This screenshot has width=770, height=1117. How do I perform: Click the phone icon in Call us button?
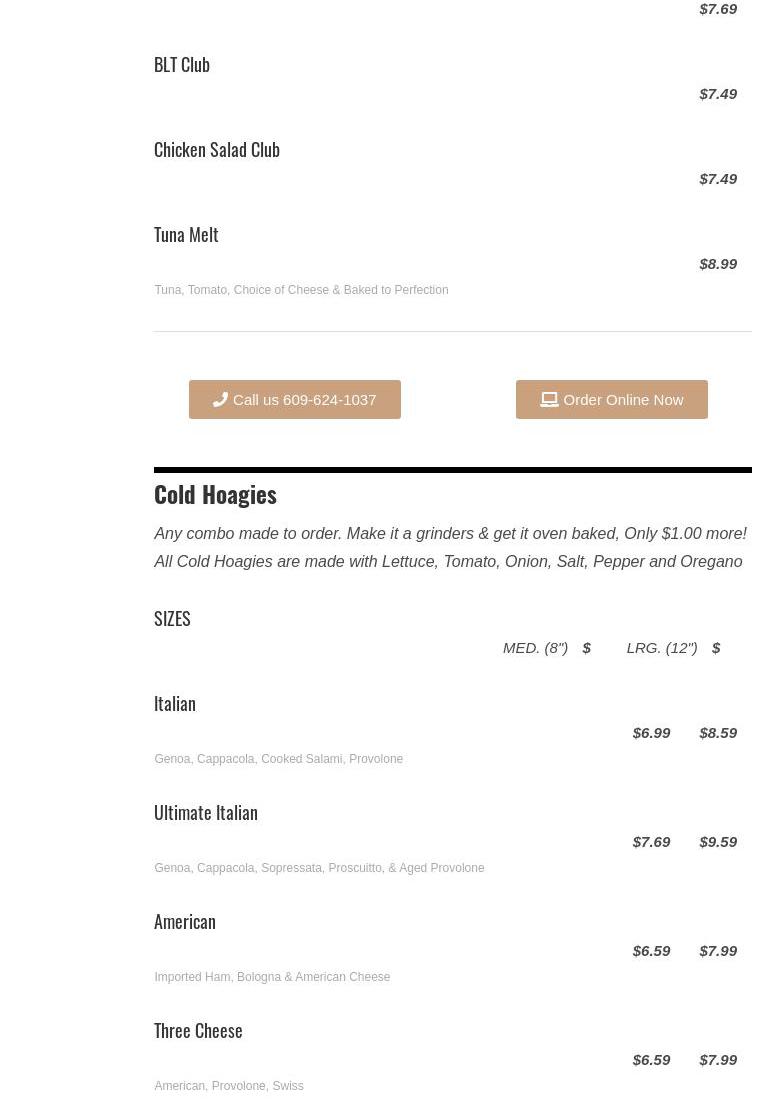pos(220,400)
